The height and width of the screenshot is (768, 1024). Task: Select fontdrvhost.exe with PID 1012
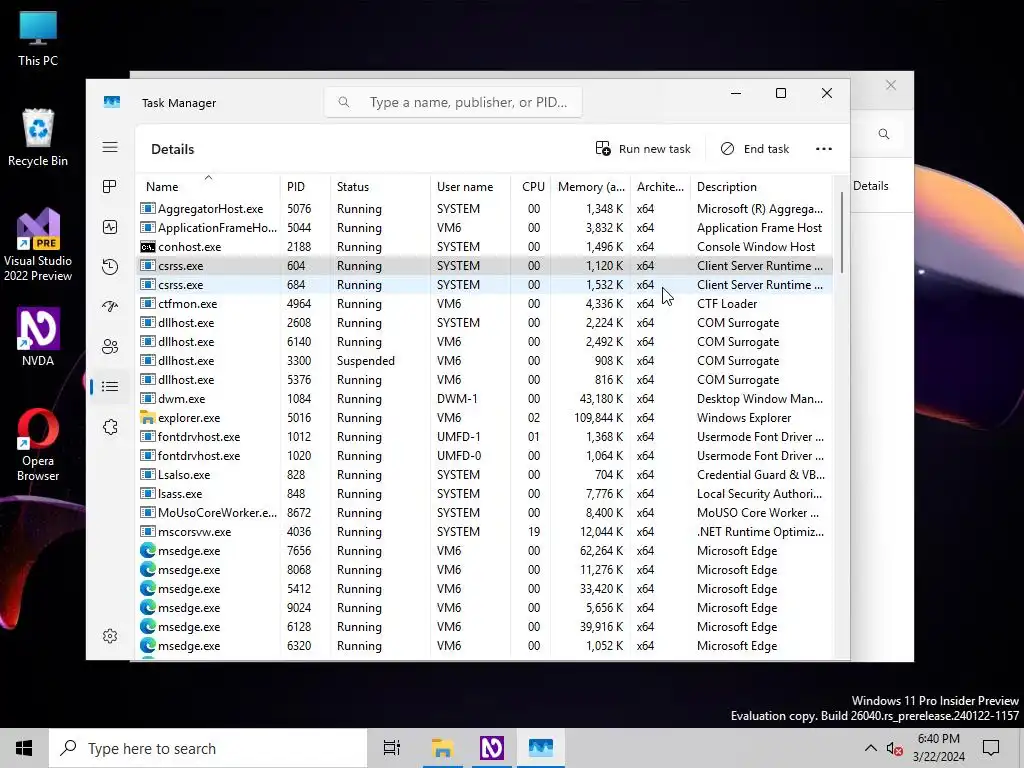(x=485, y=437)
